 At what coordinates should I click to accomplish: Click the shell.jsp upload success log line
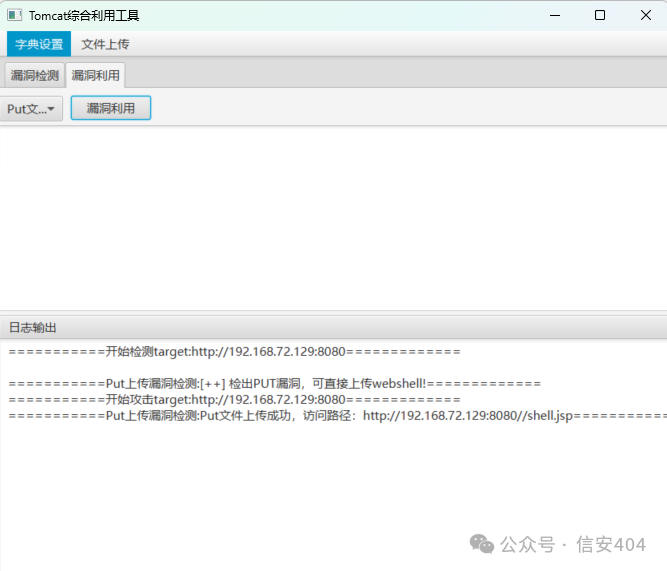click(337, 415)
